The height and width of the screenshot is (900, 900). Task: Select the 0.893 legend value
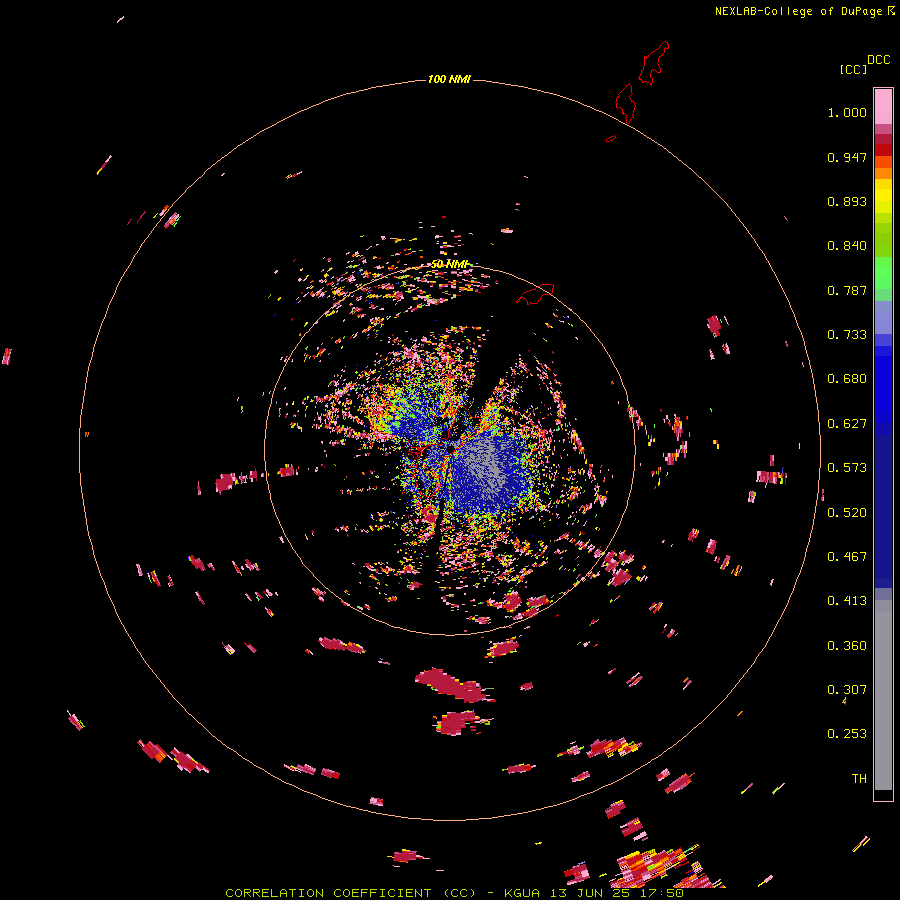coord(847,201)
